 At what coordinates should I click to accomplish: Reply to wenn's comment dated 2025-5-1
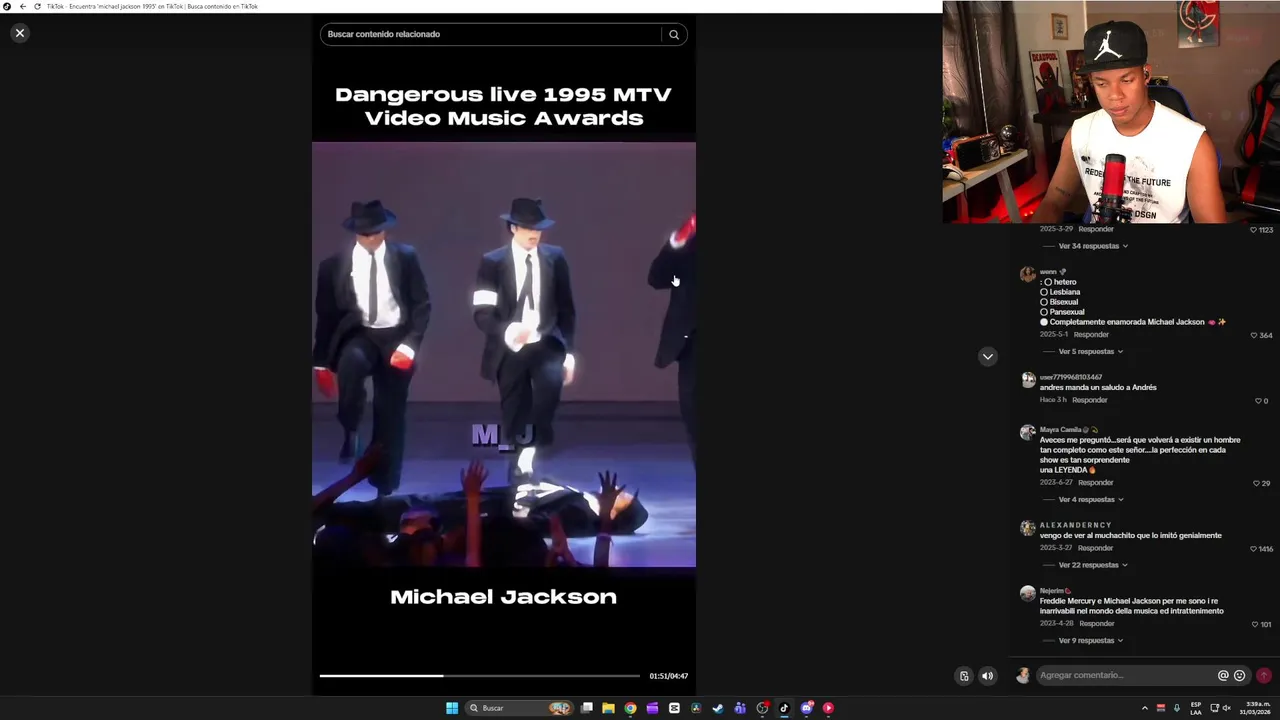1091,335
